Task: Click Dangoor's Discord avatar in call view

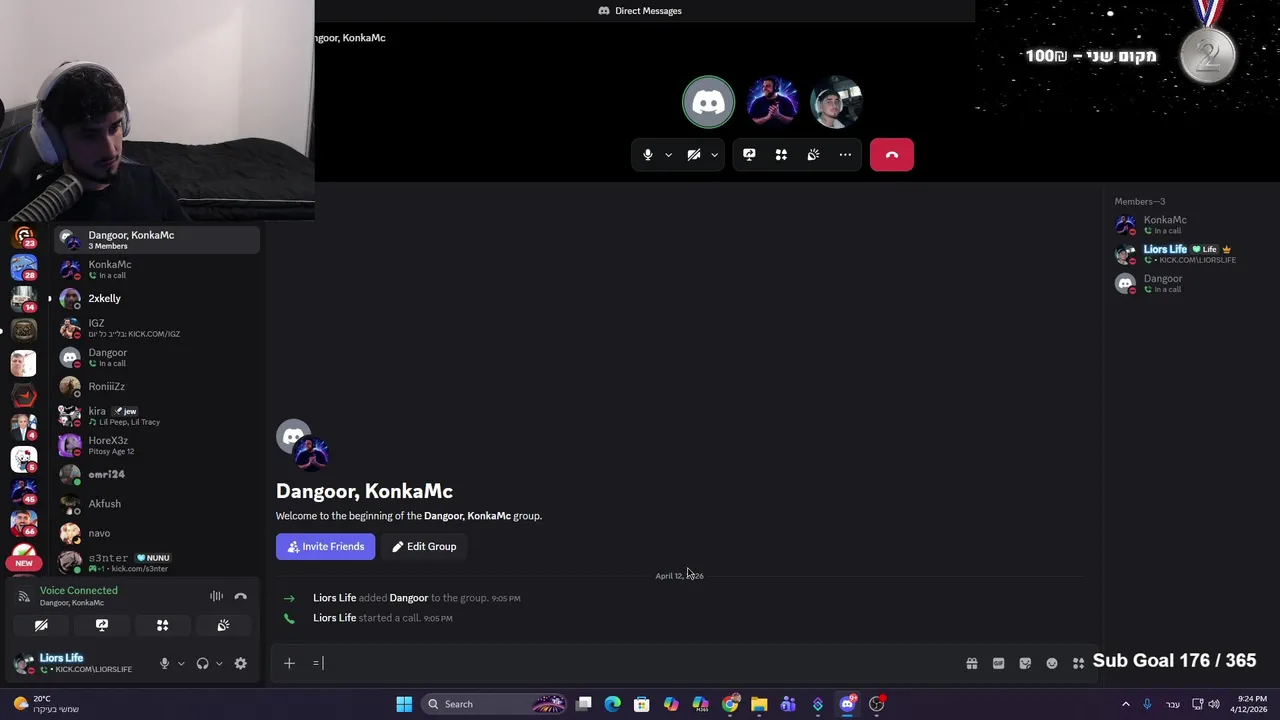Action: point(708,102)
